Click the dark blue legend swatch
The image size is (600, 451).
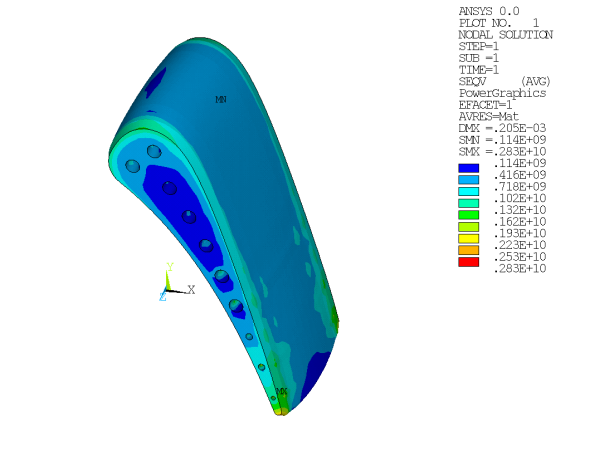468,168
